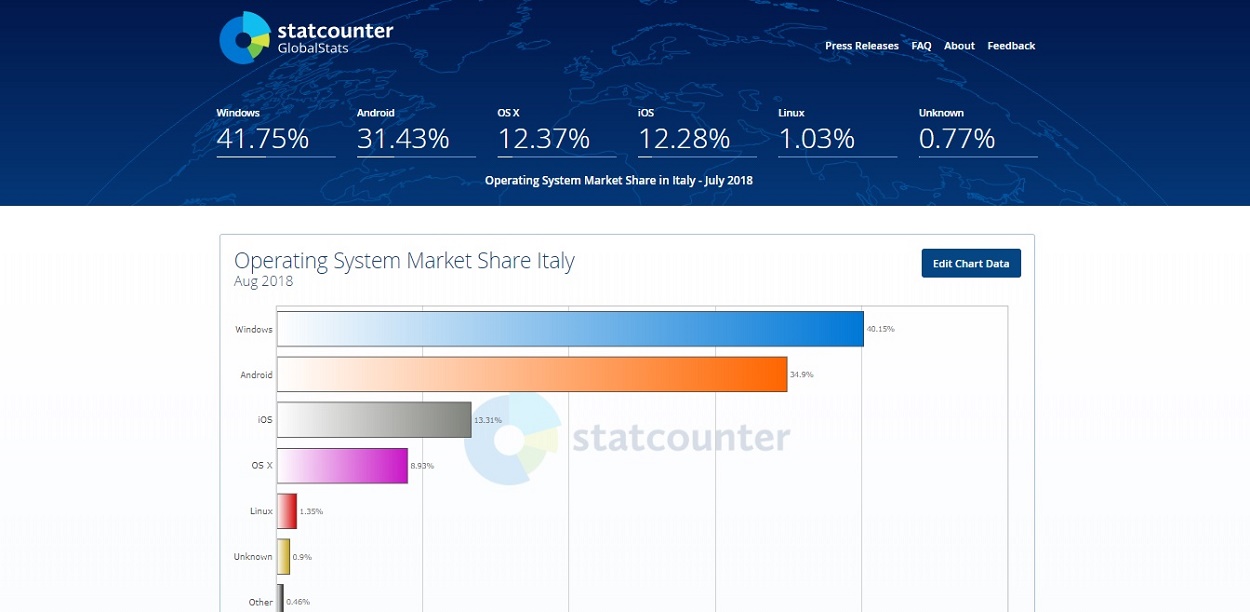Click the Linux axis label in chart
This screenshot has height=612, width=1250.
261,511
